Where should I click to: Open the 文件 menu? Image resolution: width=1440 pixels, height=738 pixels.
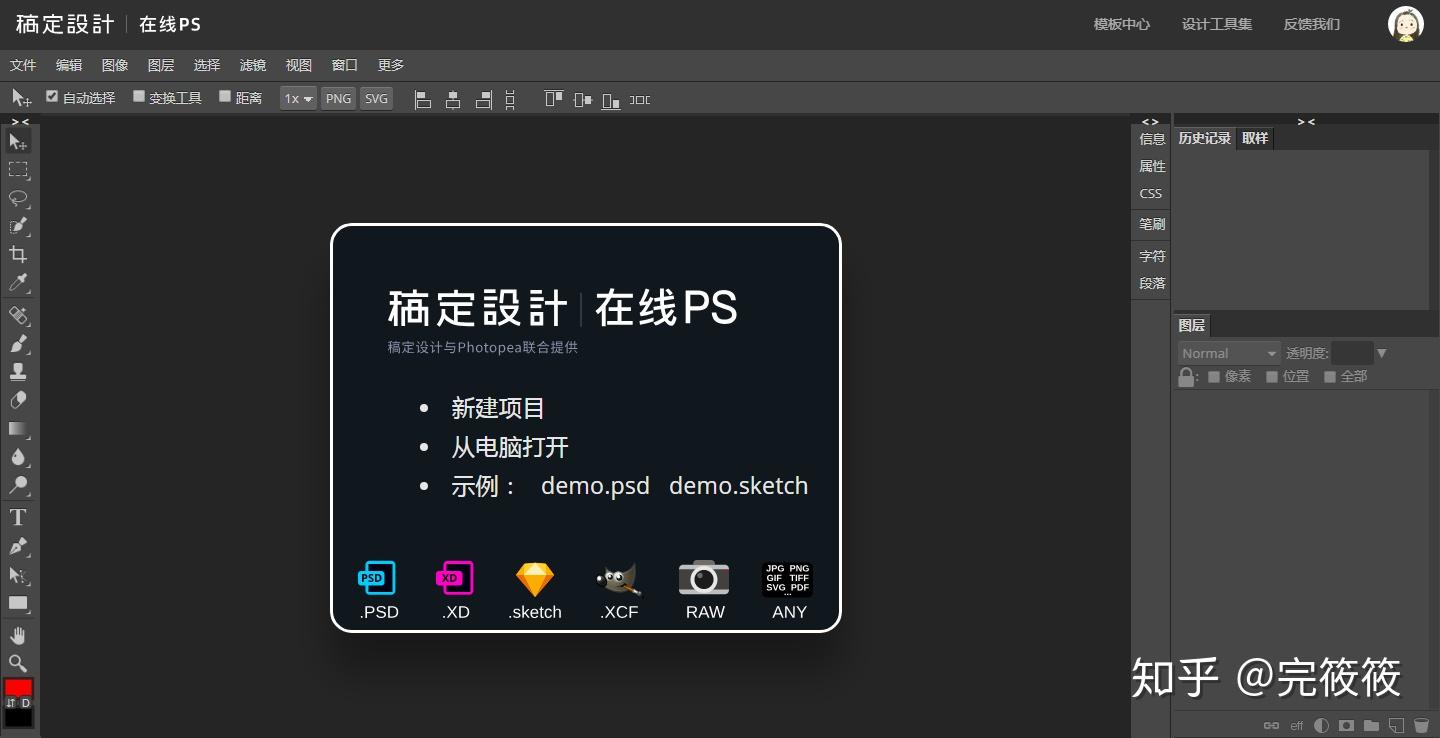(23, 65)
